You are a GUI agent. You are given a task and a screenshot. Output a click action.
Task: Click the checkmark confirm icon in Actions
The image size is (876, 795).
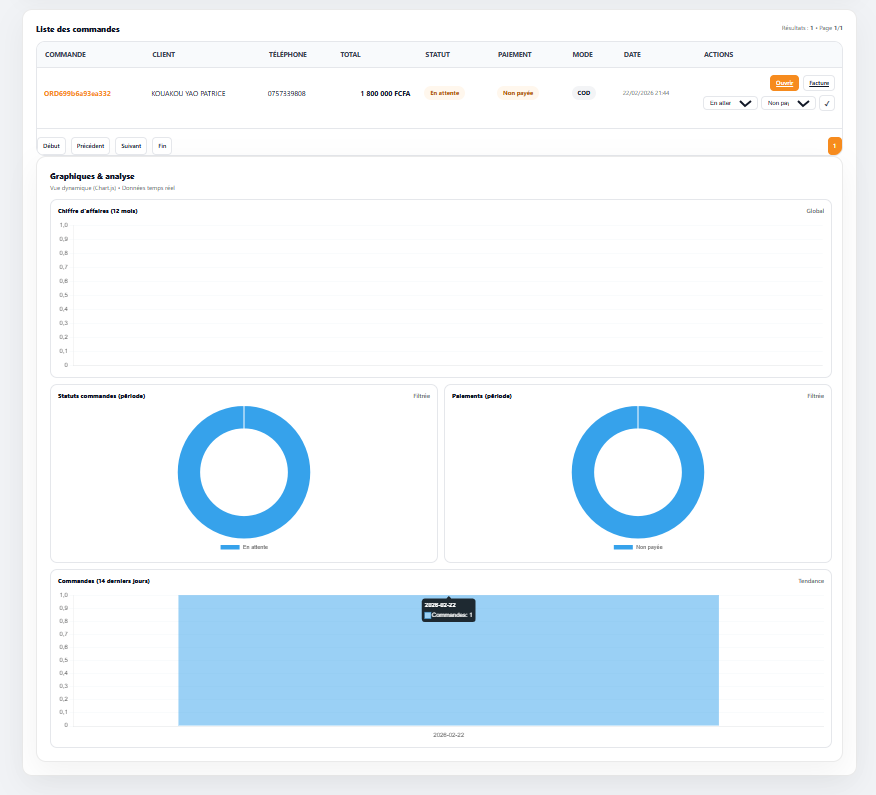click(827, 103)
